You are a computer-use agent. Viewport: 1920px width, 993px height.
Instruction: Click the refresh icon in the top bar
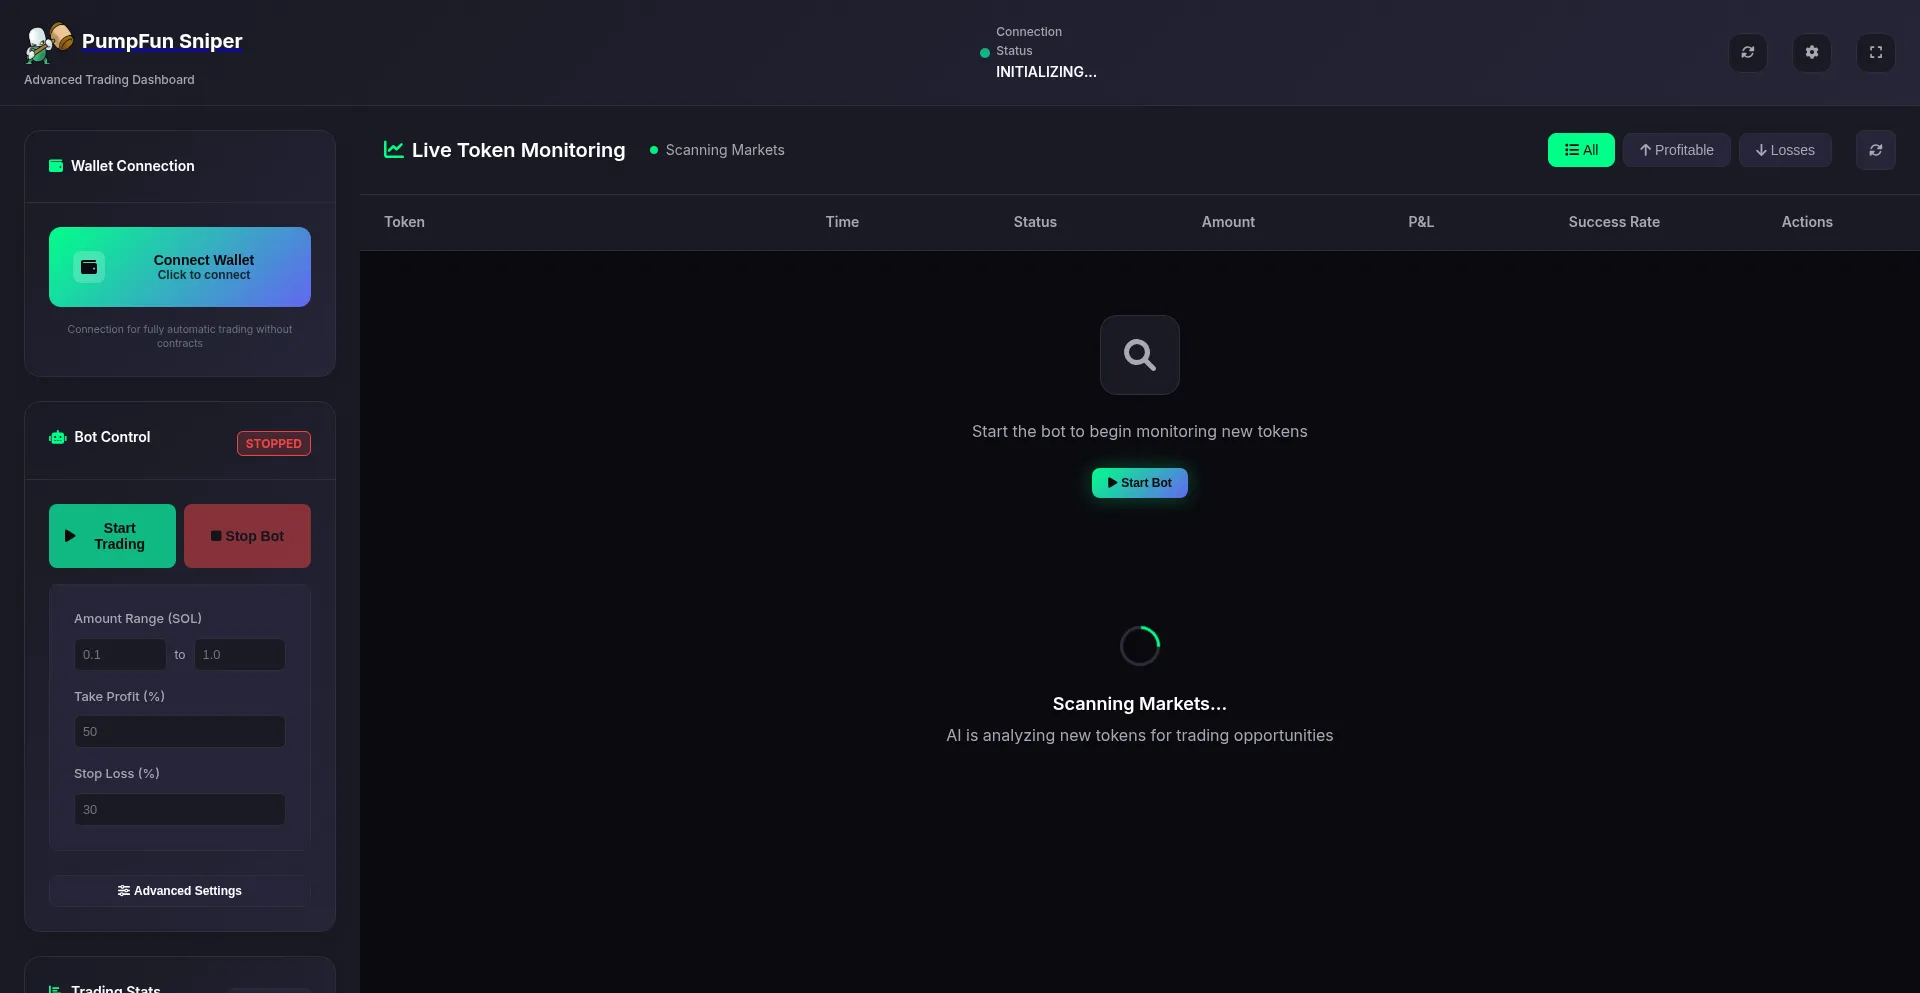1748,52
